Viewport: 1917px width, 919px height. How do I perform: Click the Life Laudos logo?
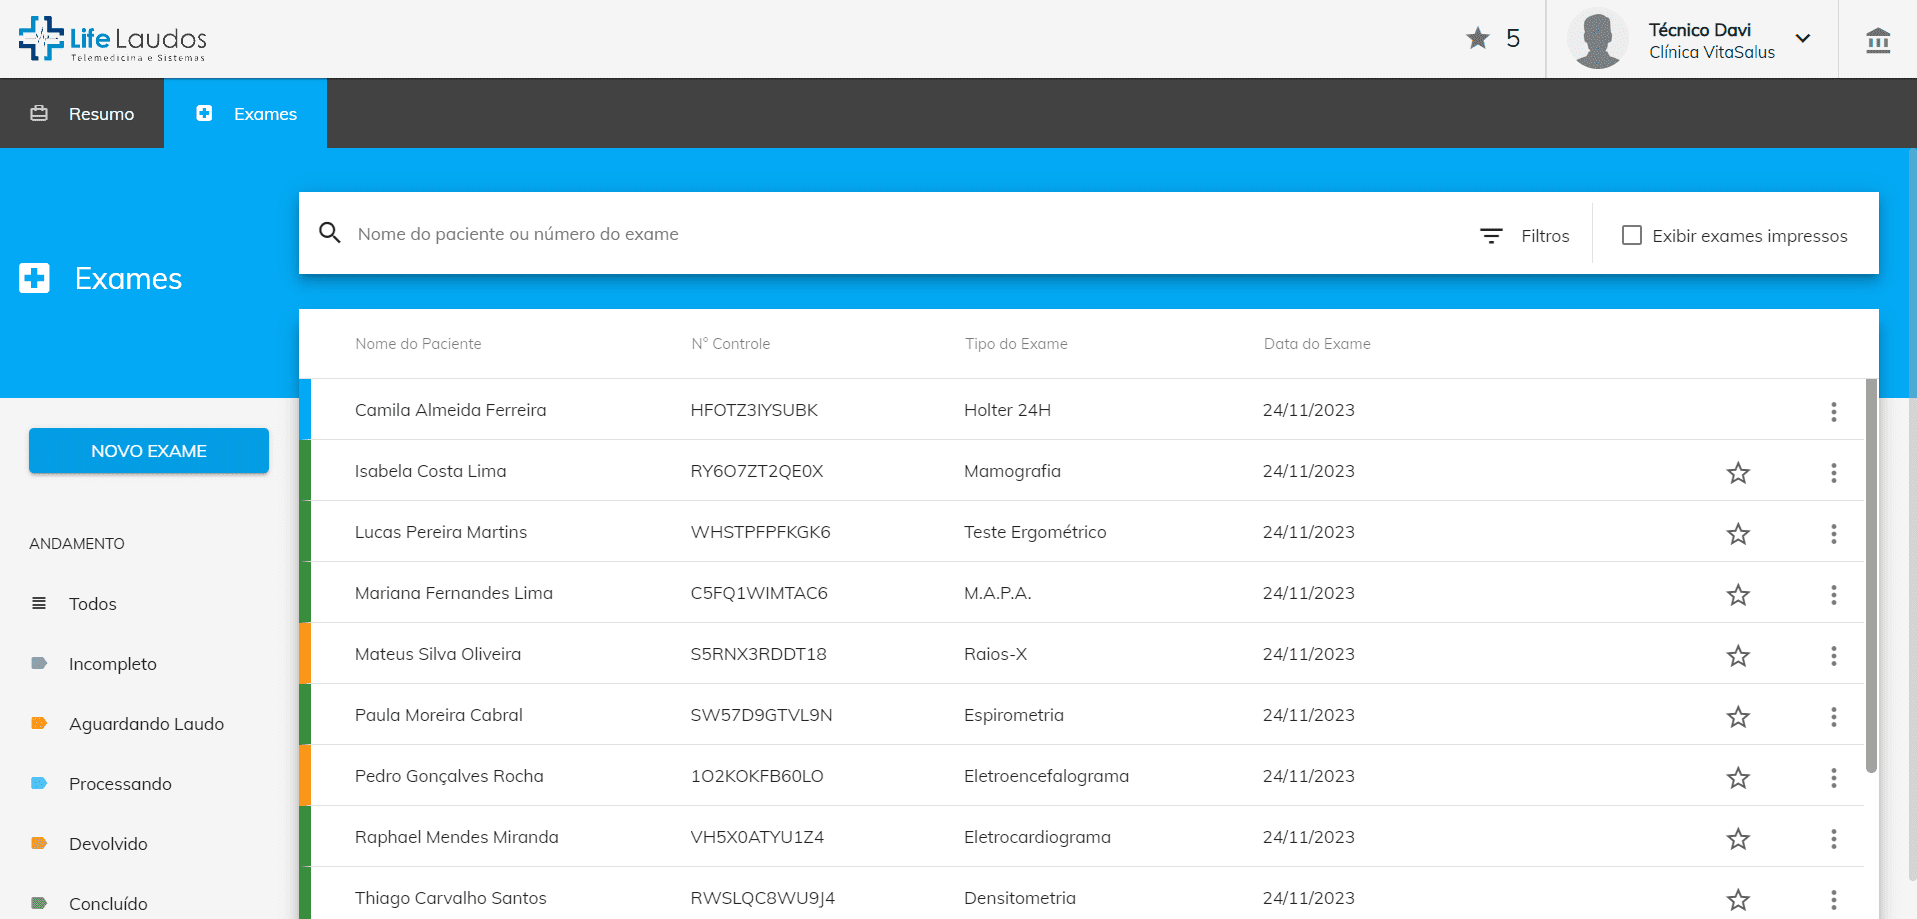point(112,39)
